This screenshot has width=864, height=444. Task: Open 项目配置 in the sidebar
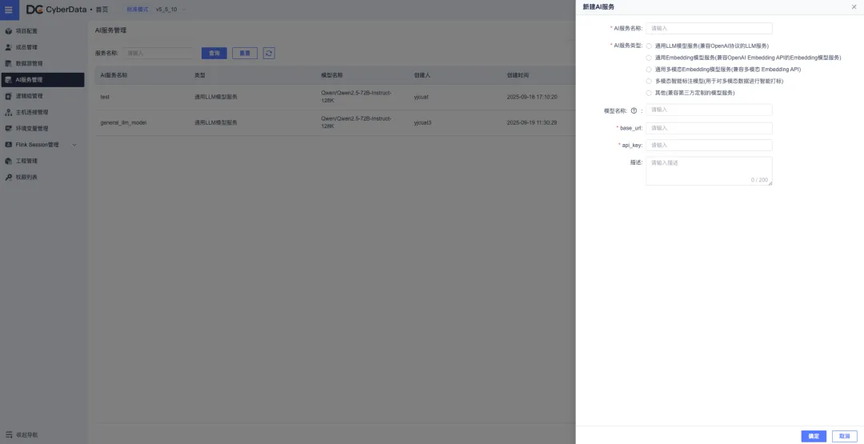tap(42, 31)
